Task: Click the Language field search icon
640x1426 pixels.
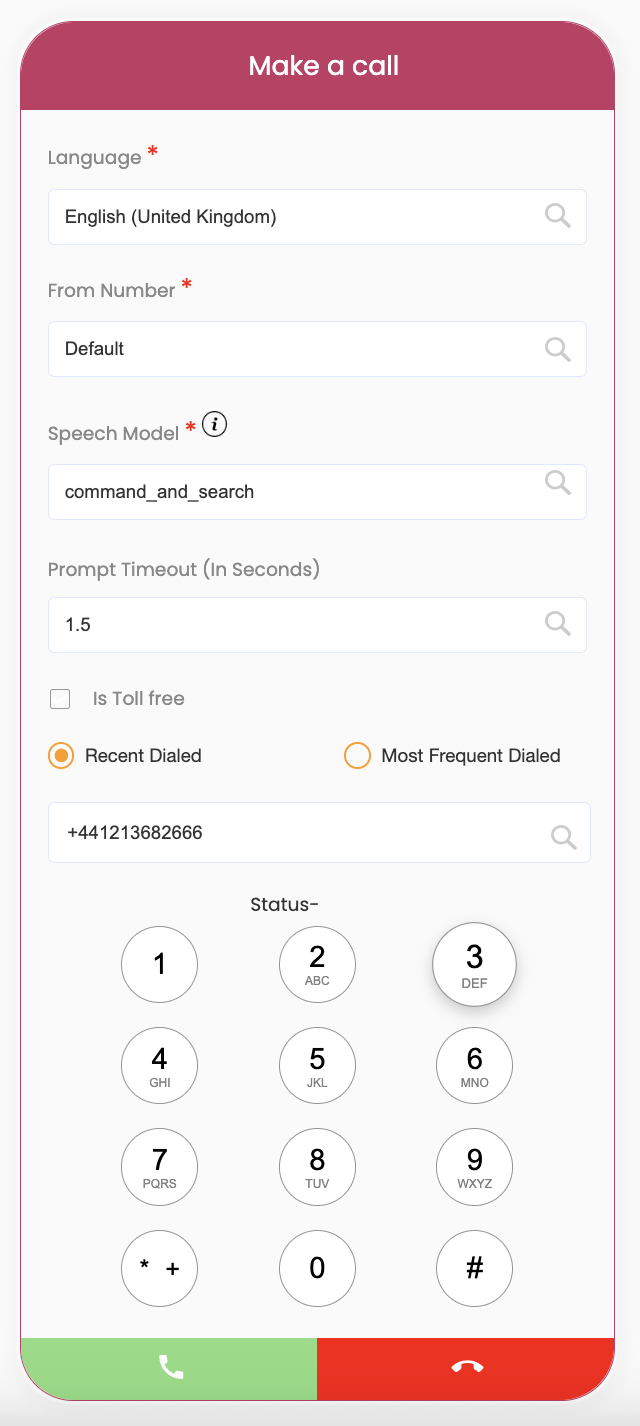Action: point(557,215)
